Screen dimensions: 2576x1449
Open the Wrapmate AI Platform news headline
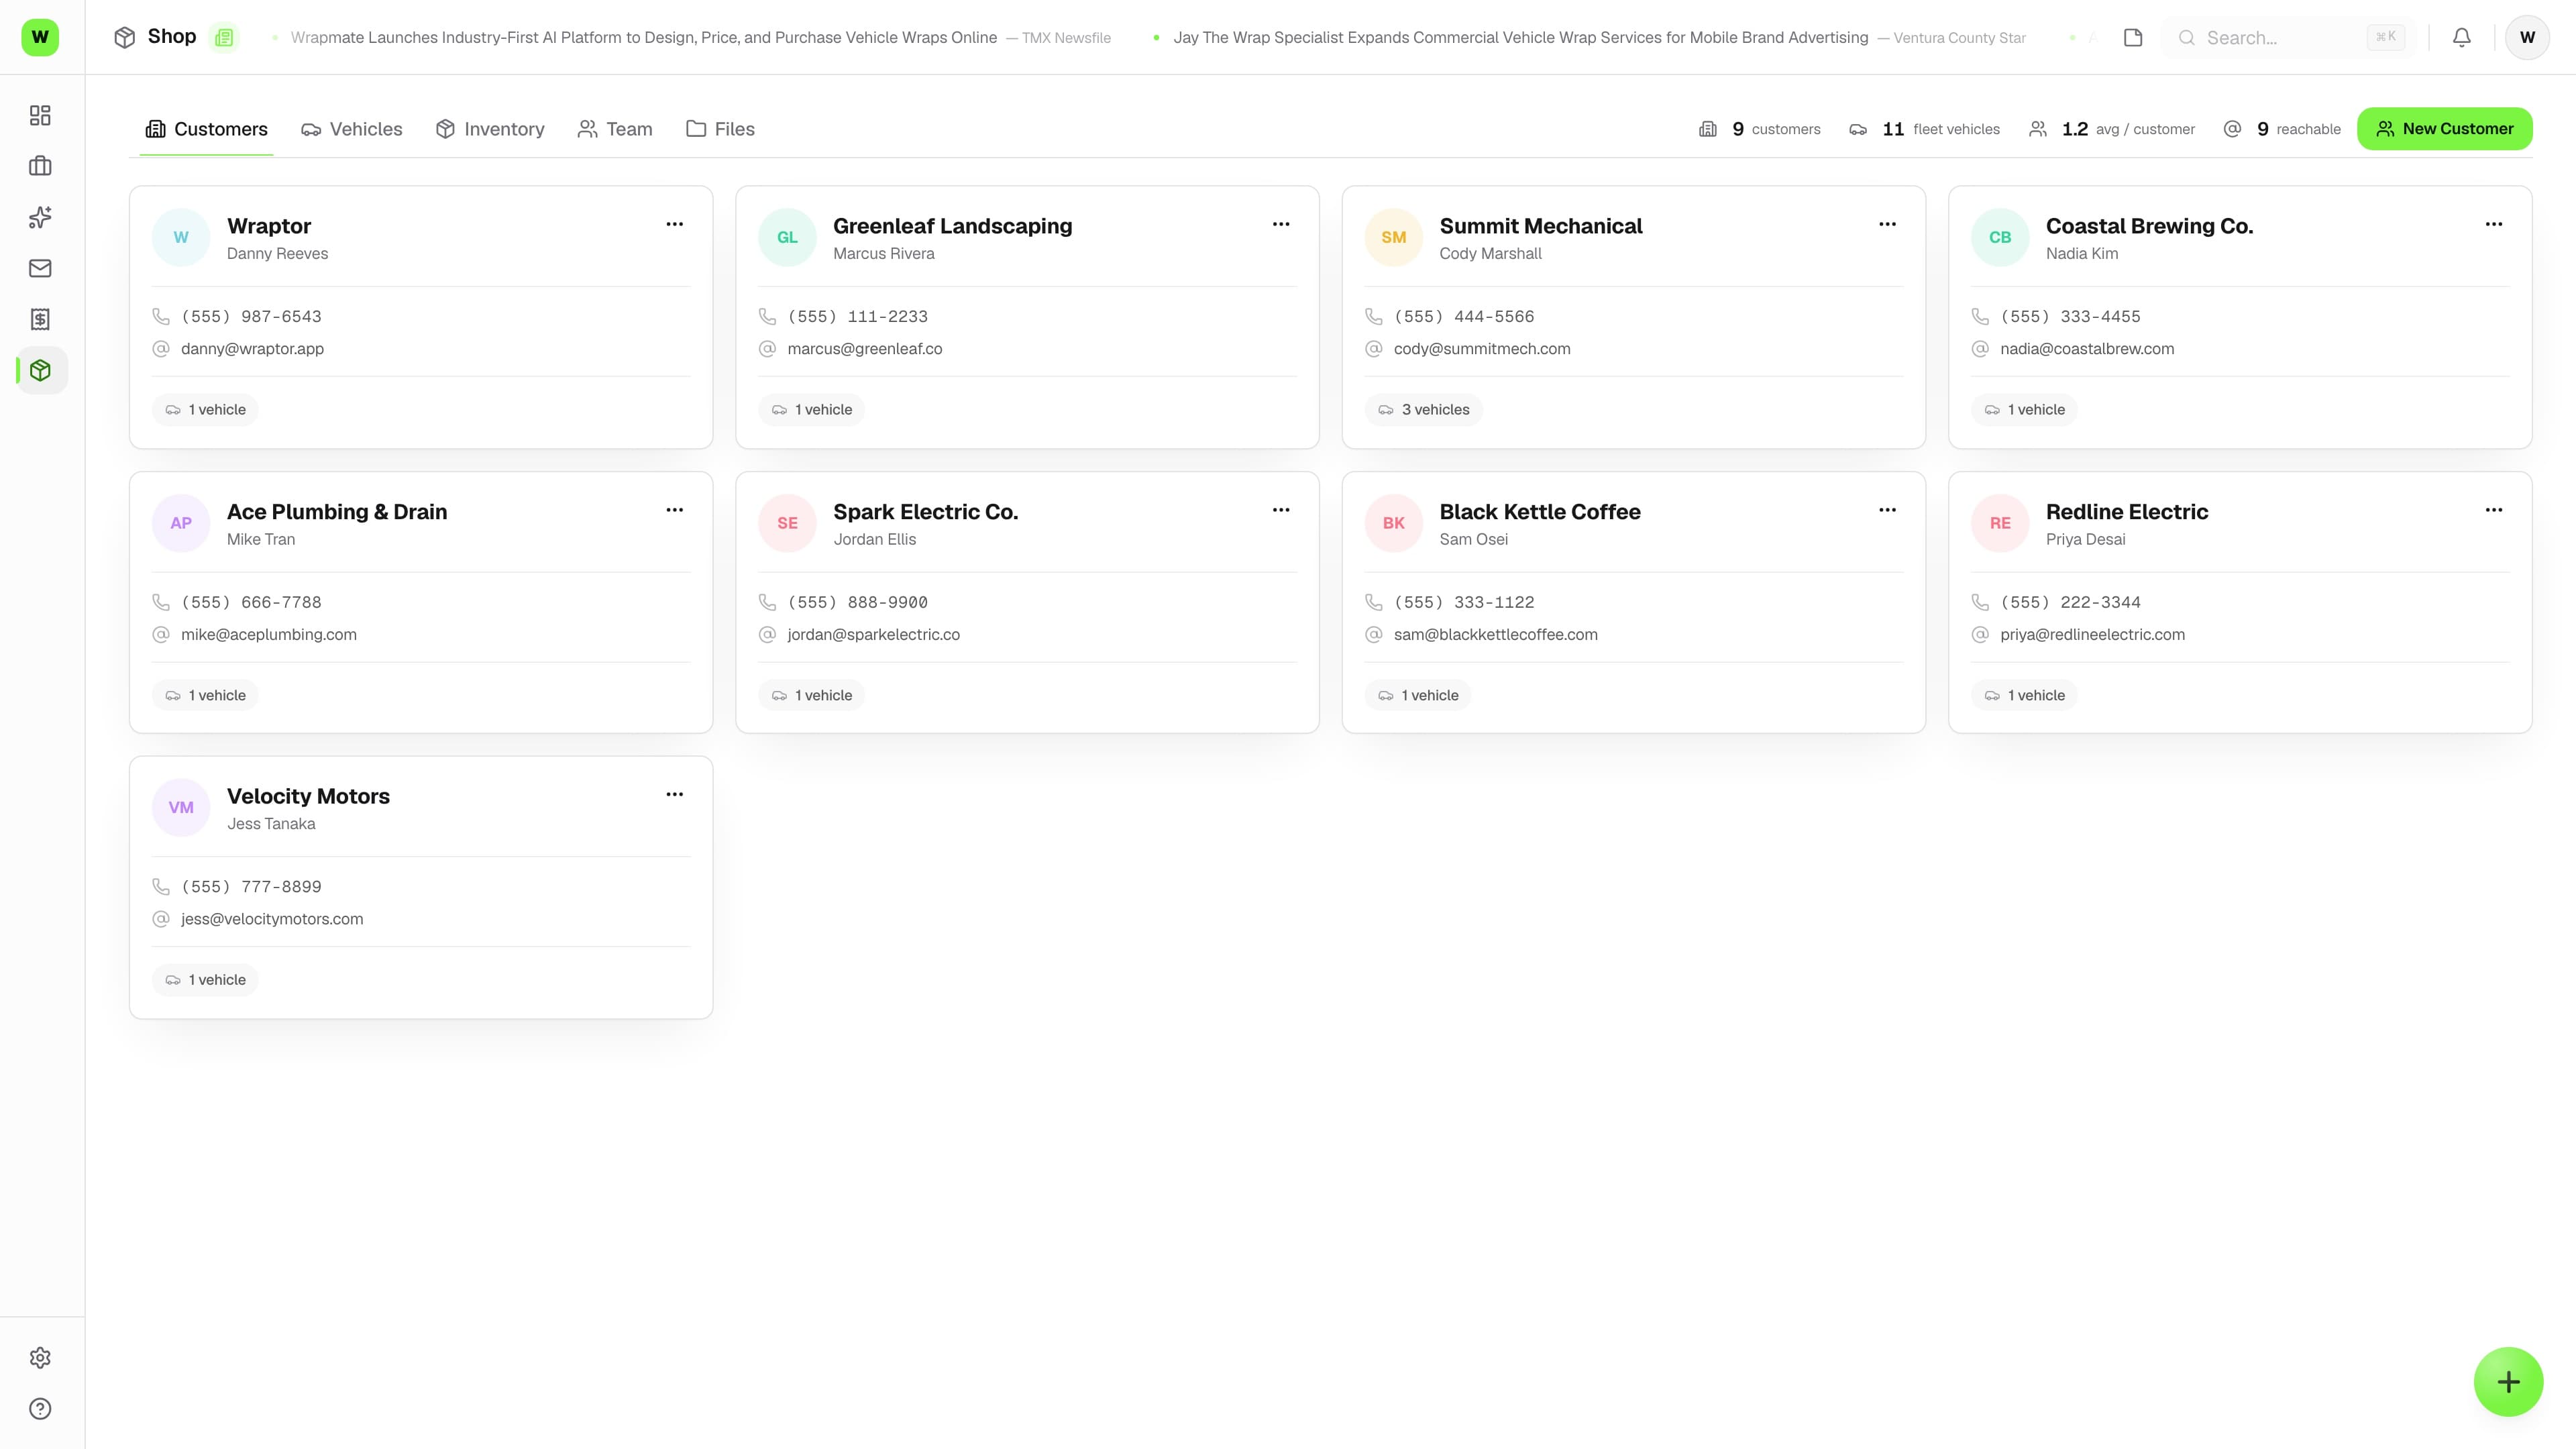pyautogui.click(x=643, y=37)
